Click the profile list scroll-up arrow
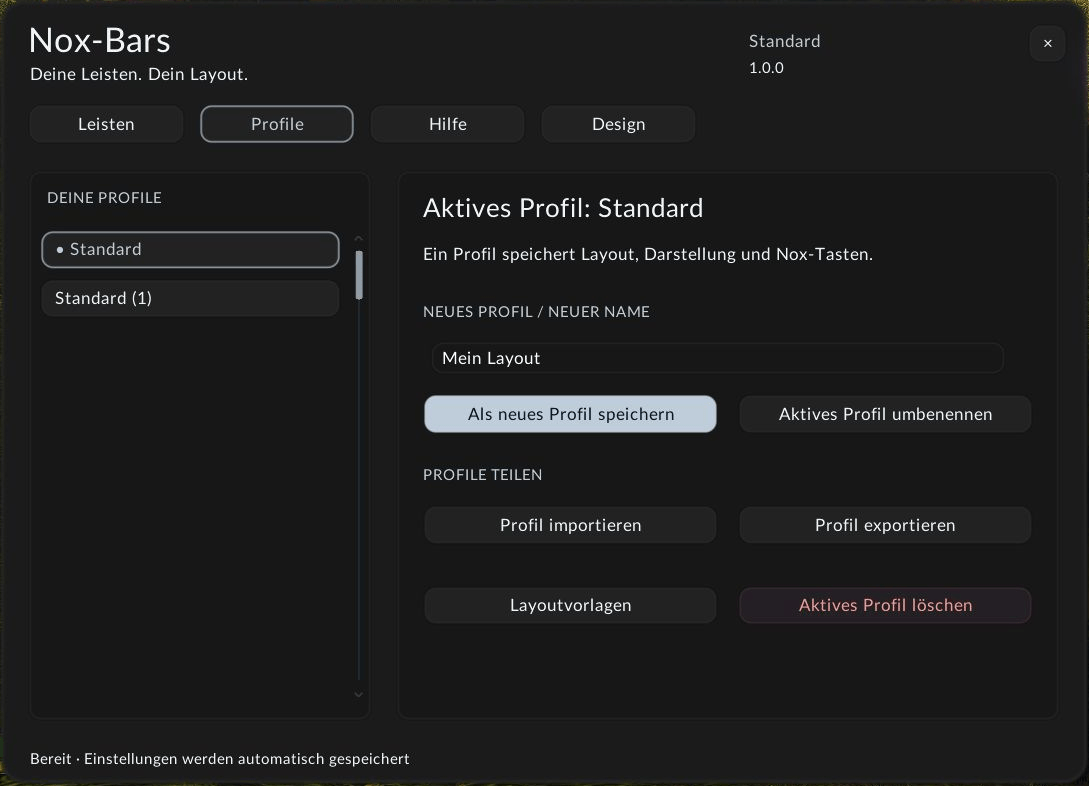 (358, 239)
